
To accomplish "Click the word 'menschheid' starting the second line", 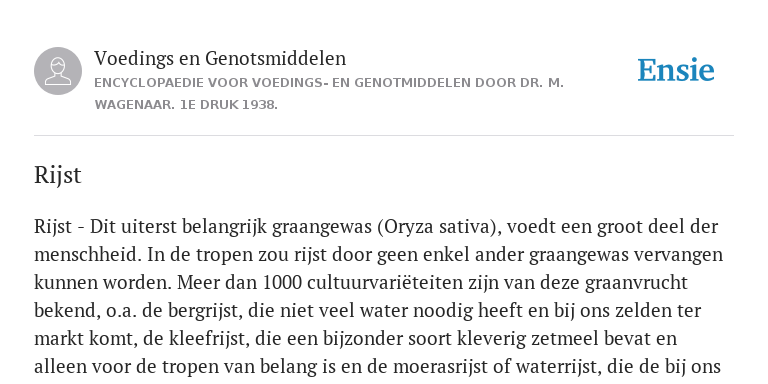I will click(83, 255).
